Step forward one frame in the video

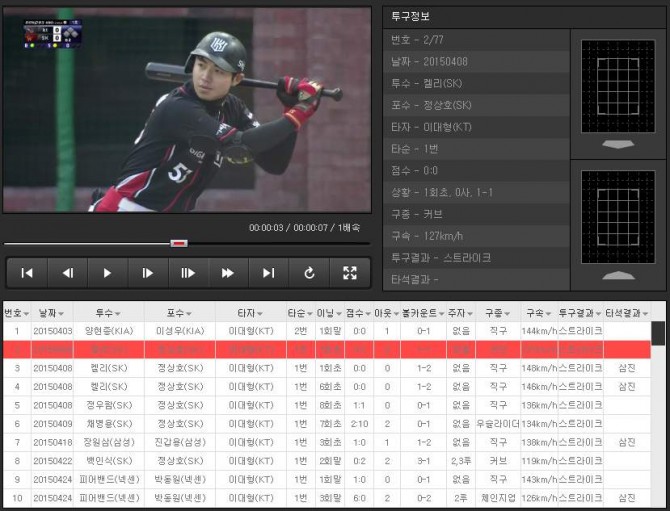pyautogui.click(x=147, y=273)
